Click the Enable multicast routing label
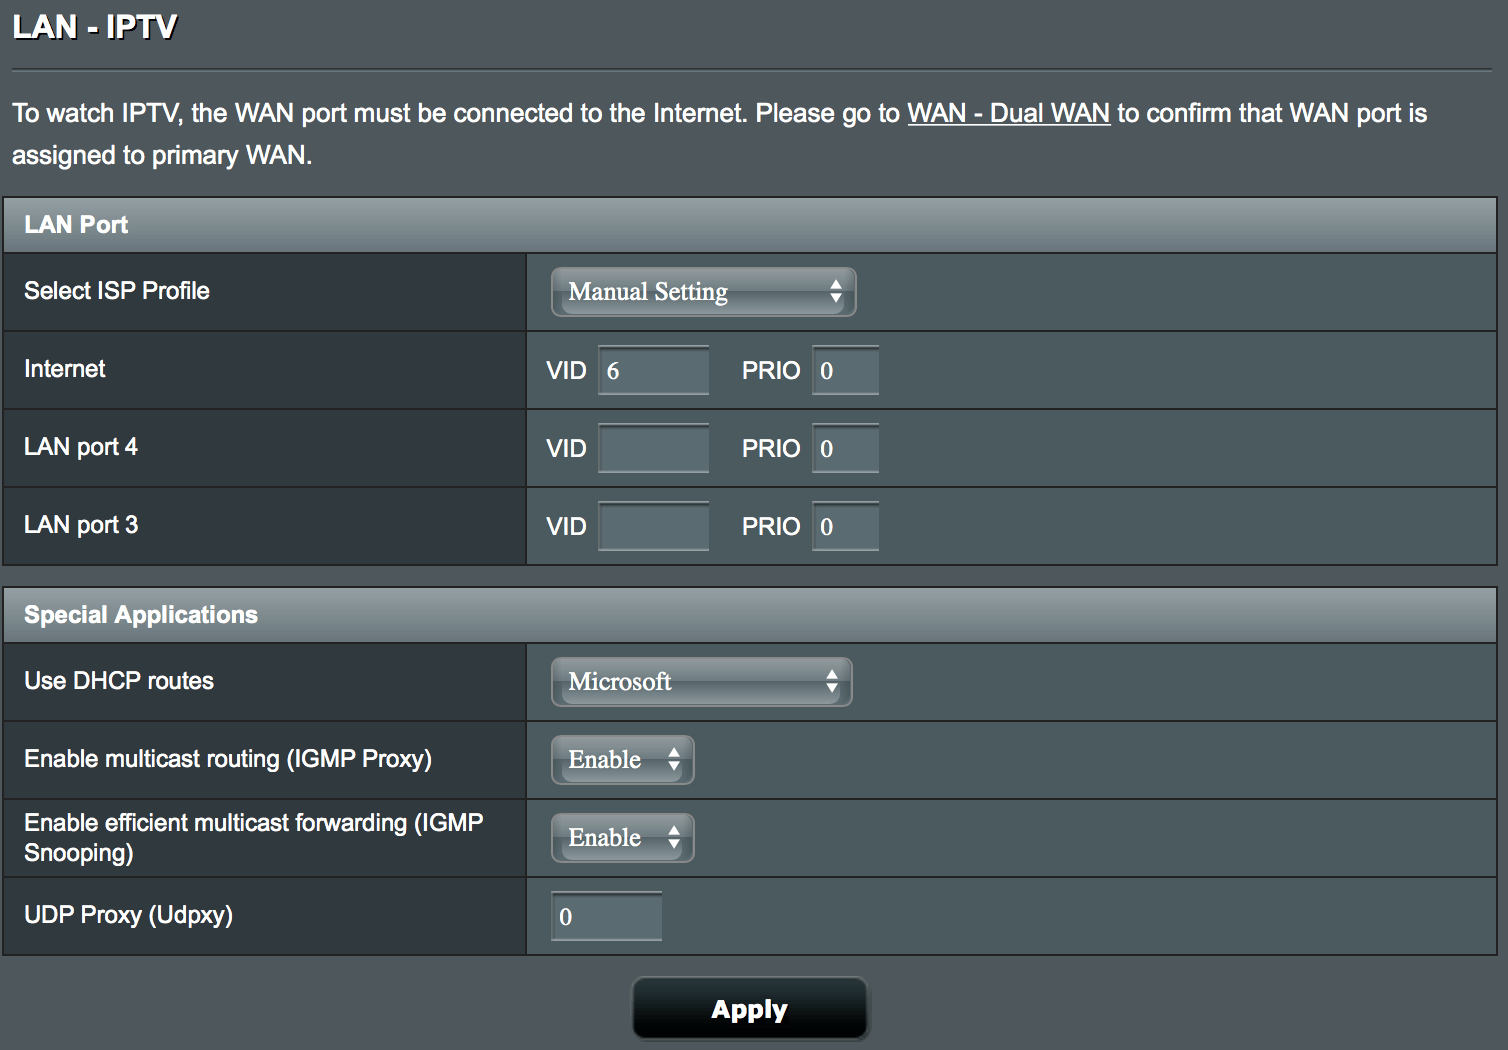The height and width of the screenshot is (1050, 1508). pyautogui.click(x=228, y=759)
